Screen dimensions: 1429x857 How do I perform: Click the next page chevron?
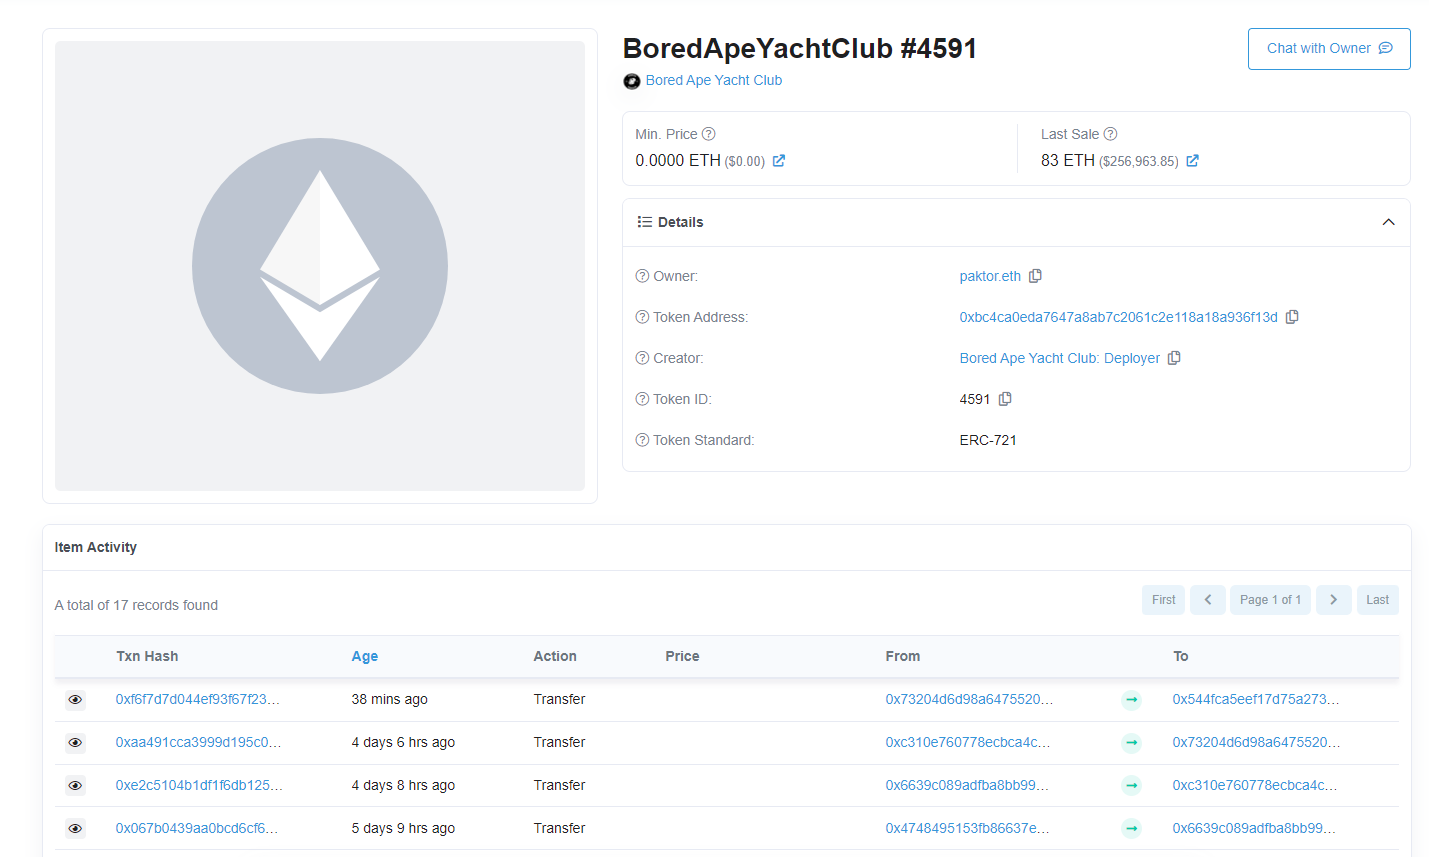coord(1334,600)
